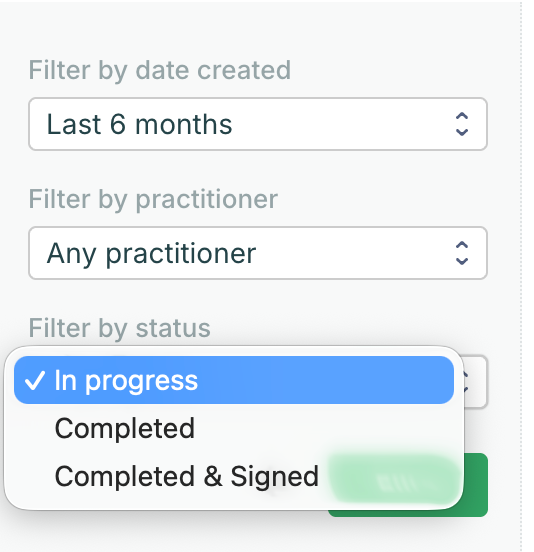Click the checkmark beside "In progress"
The height and width of the screenshot is (552, 534).
35,380
